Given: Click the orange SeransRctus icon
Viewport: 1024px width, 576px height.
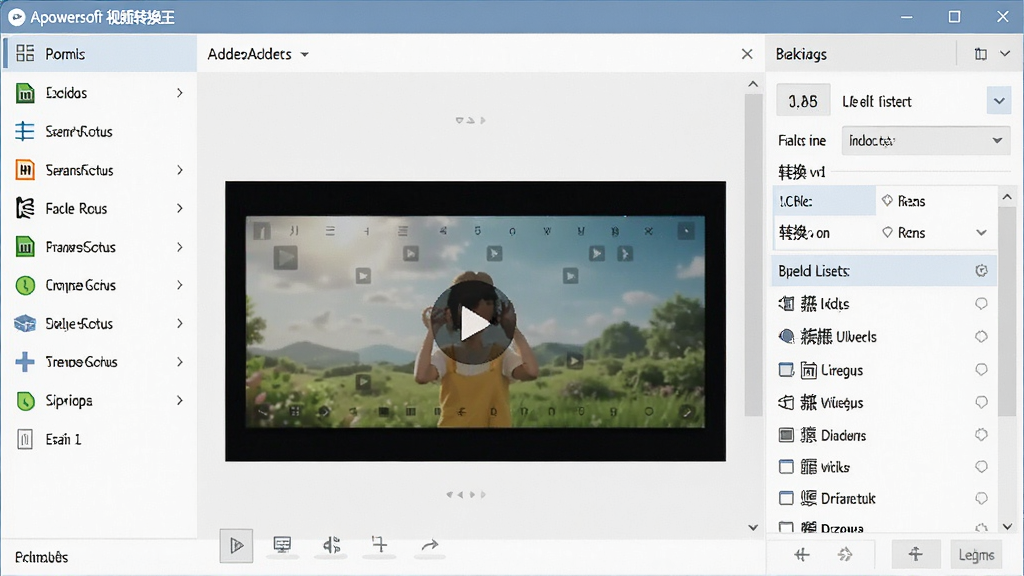Looking at the screenshot, I should pos(25,170).
